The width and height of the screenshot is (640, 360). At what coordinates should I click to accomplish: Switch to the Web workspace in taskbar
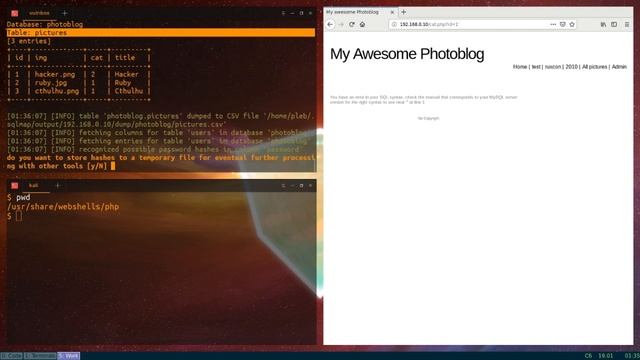click(x=68, y=356)
